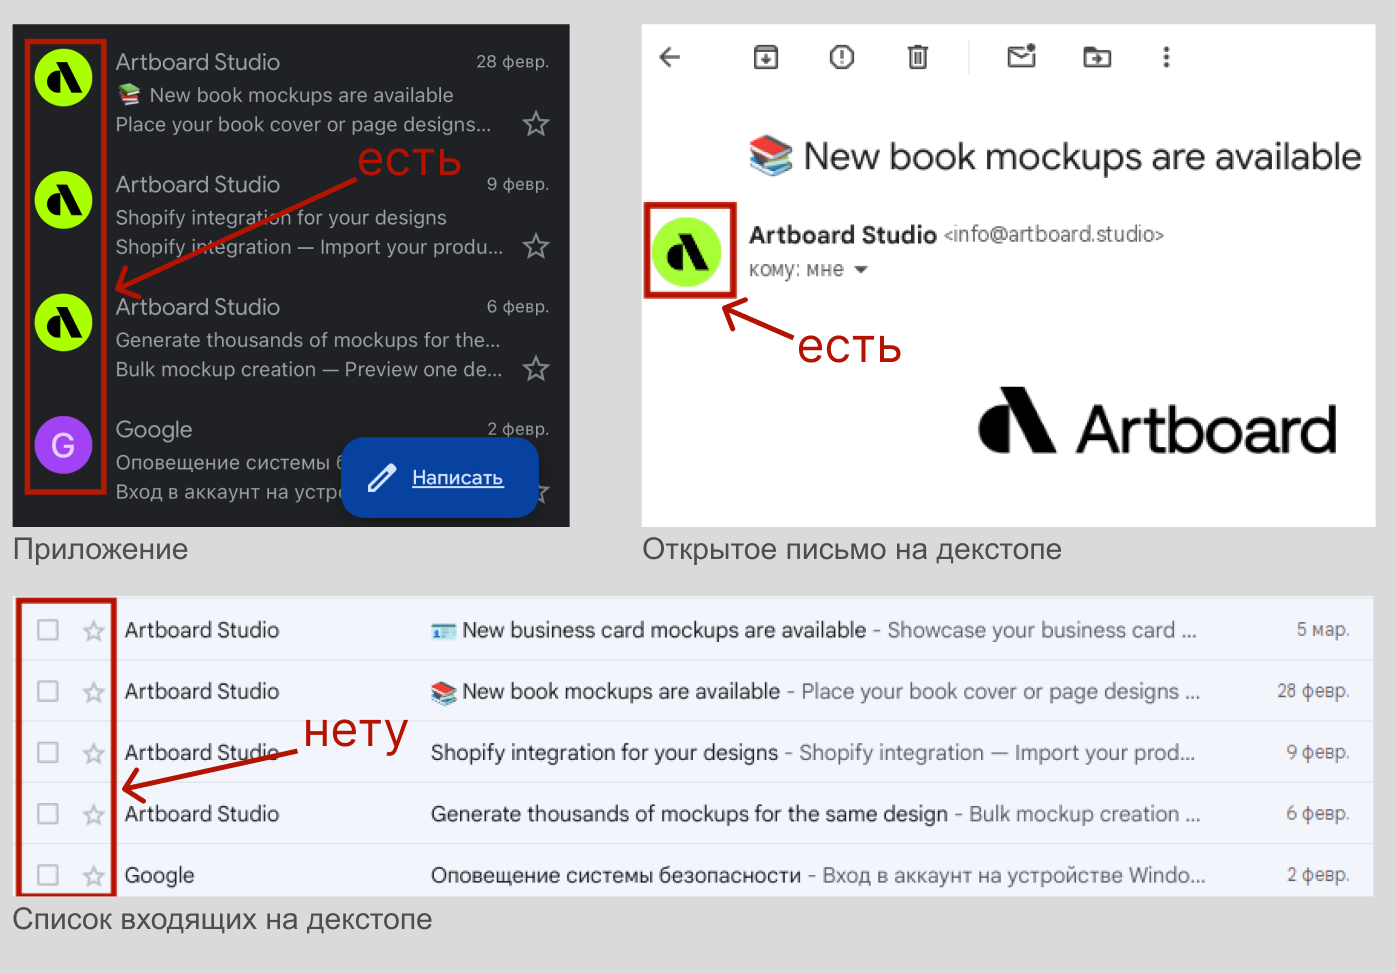Image resolution: width=1396 pixels, height=974 pixels.
Task: Tick checkbox for the Google 2 февр. email
Action: click(x=48, y=875)
